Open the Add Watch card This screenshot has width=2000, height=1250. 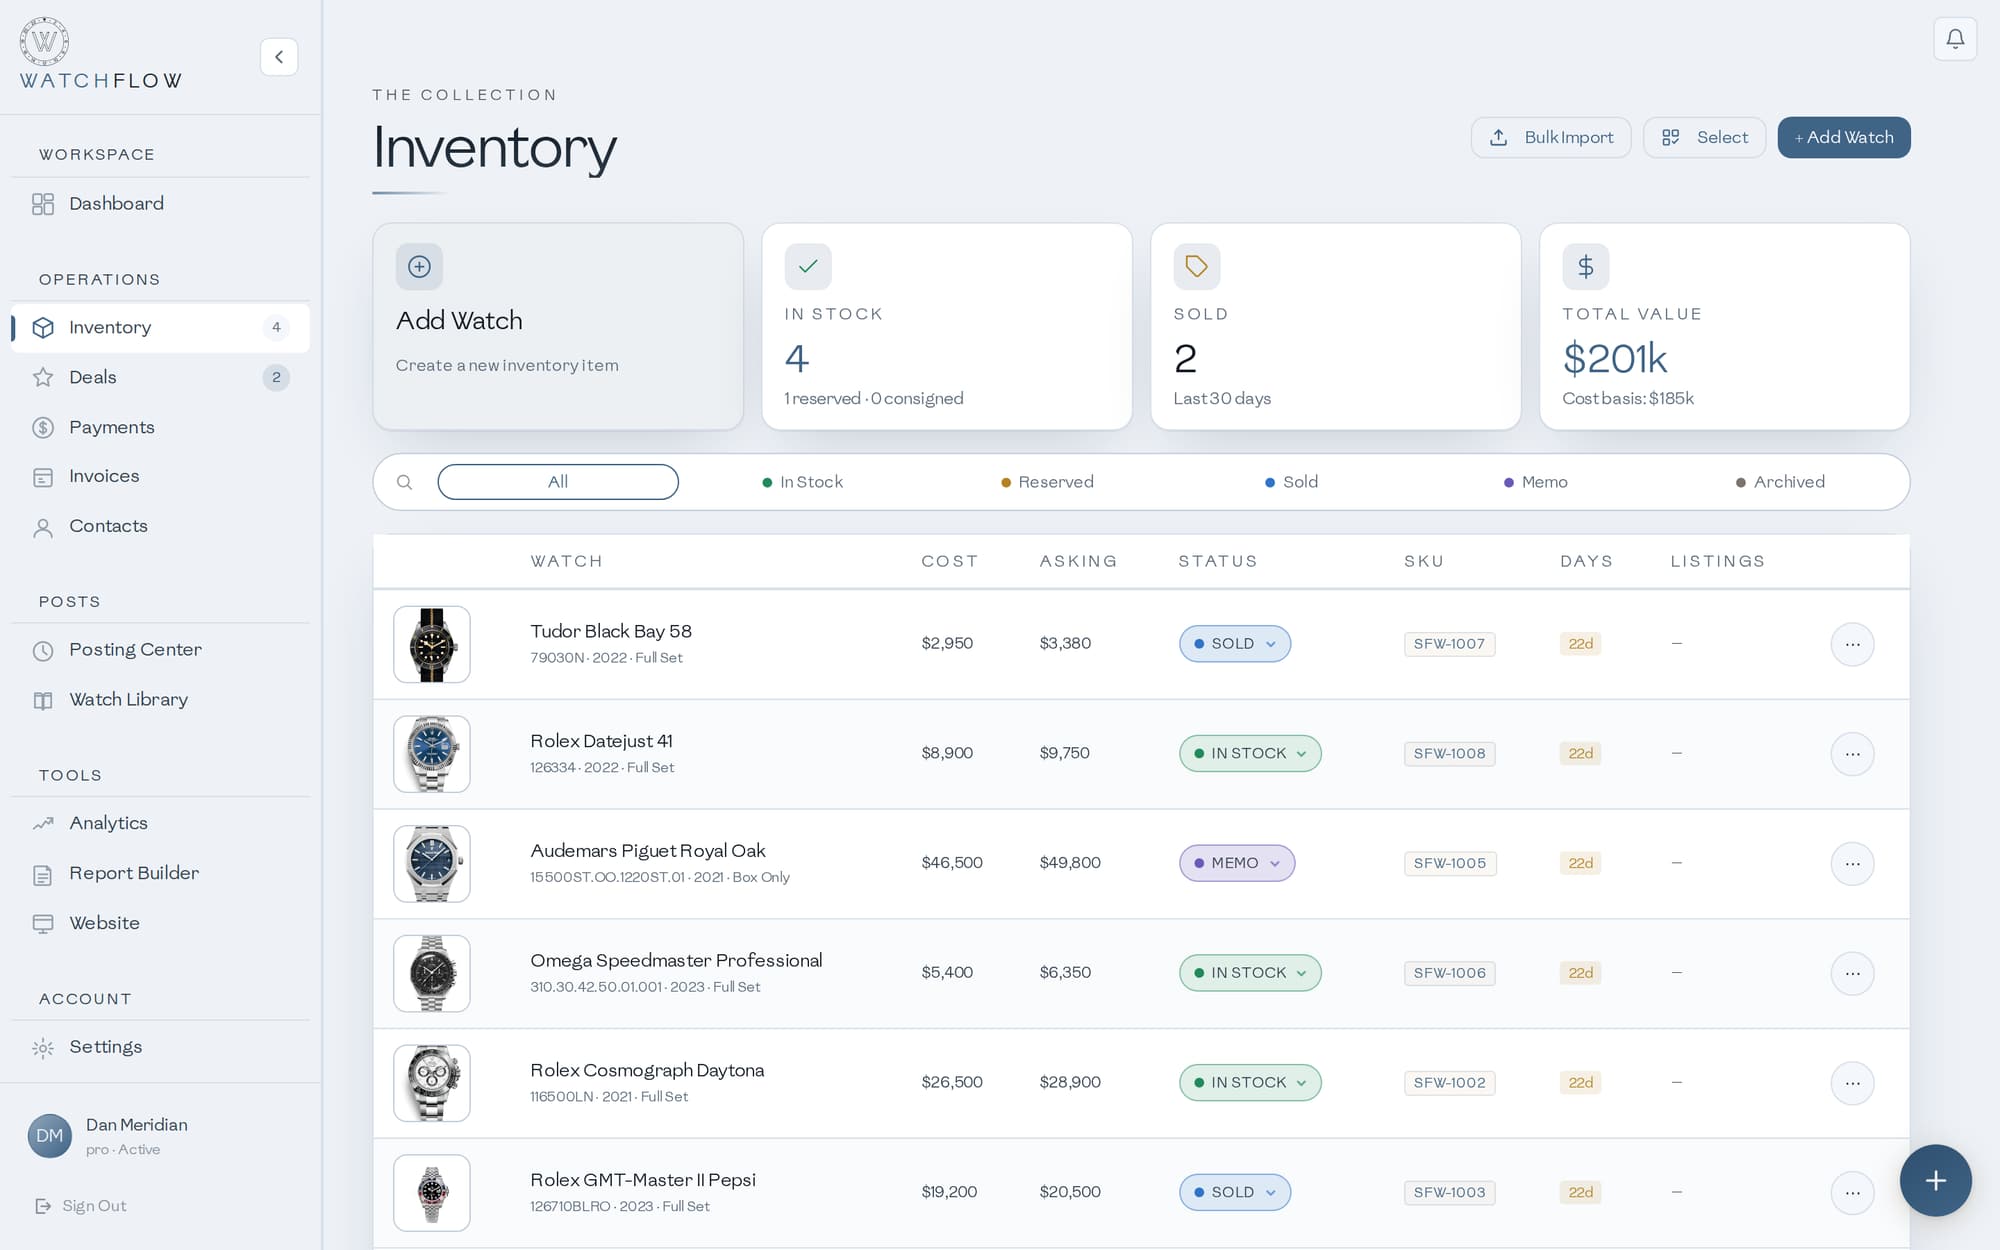point(558,327)
